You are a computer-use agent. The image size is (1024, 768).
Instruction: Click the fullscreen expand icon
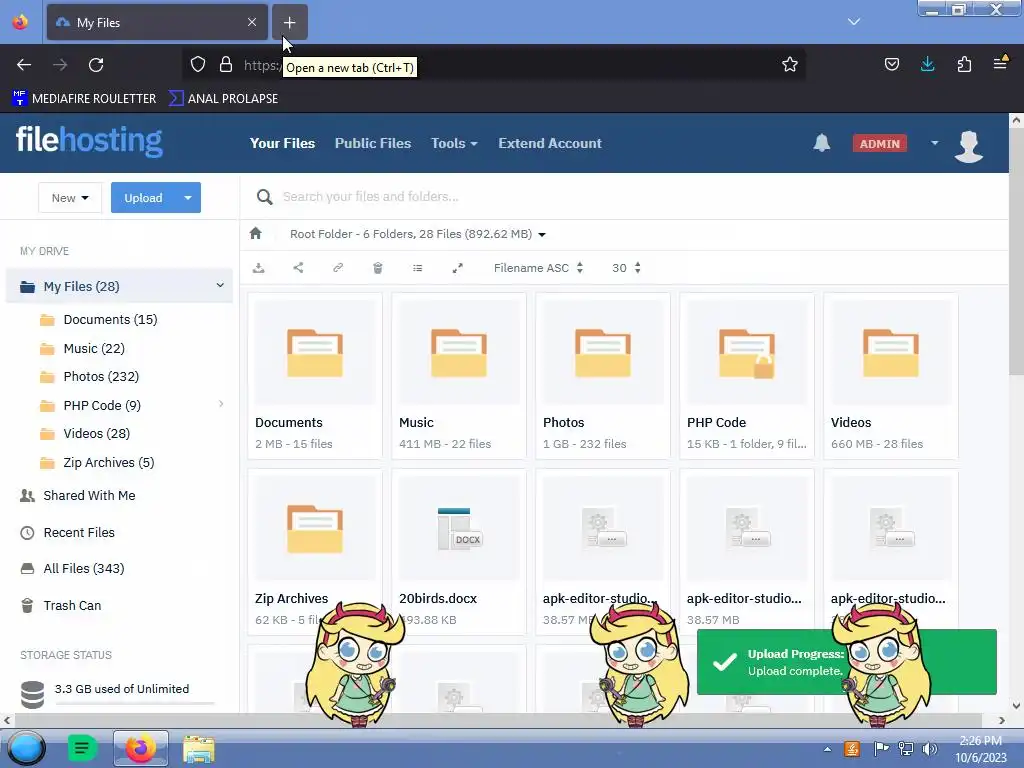[458, 268]
